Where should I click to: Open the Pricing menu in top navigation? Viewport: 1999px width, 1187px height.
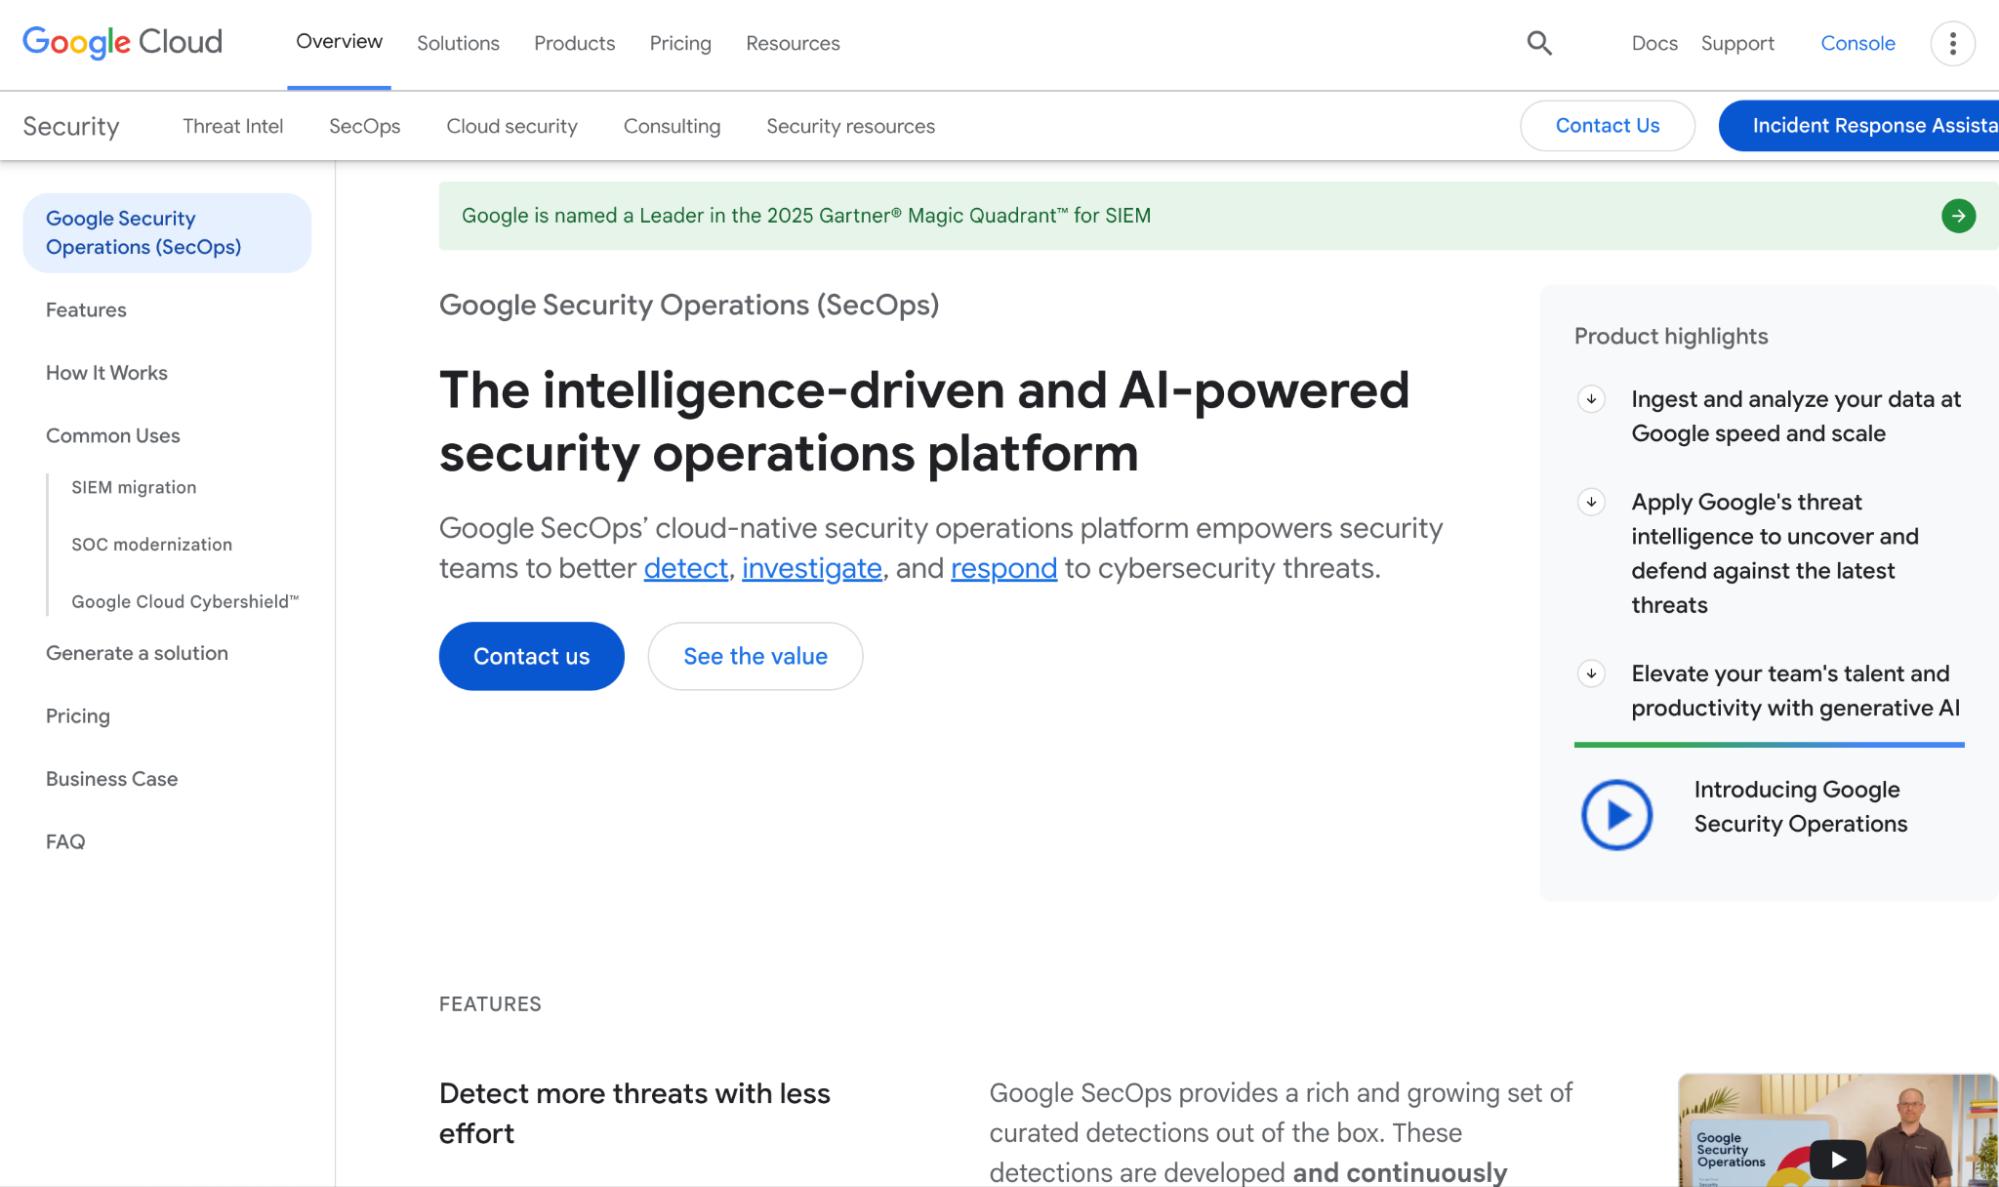click(680, 43)
